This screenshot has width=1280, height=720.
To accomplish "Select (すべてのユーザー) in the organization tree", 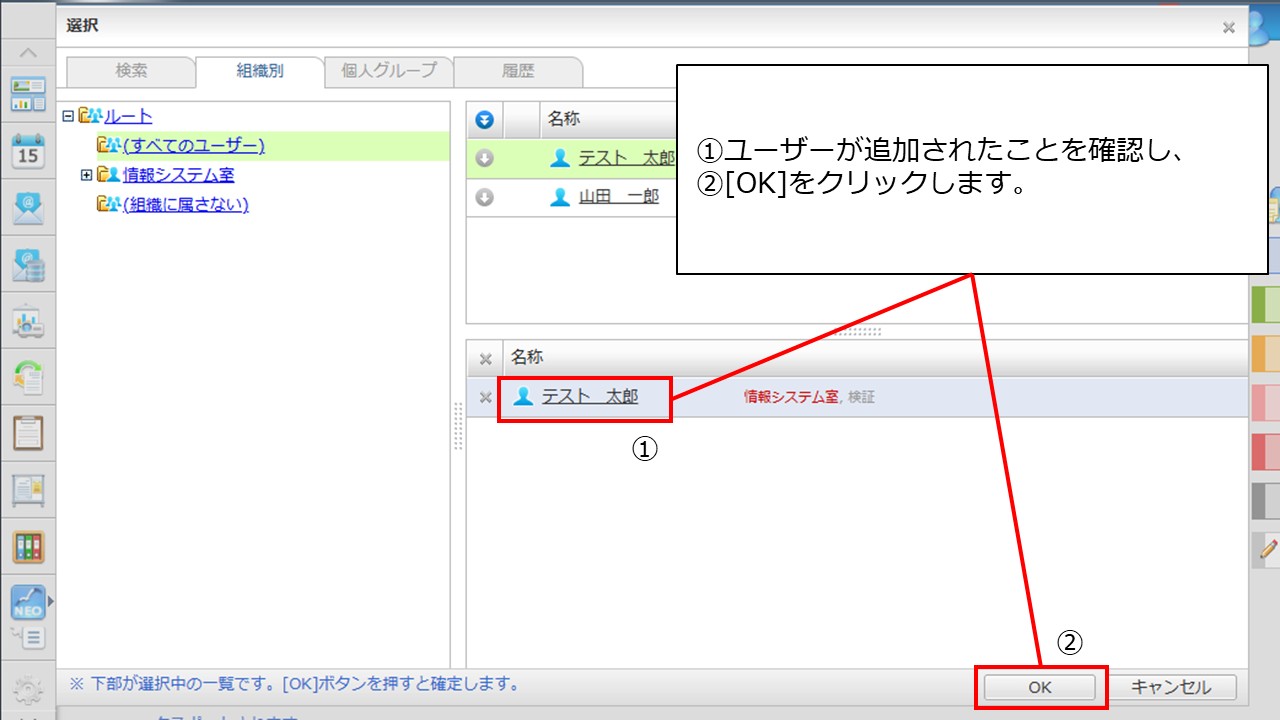I will click(194, 146).
